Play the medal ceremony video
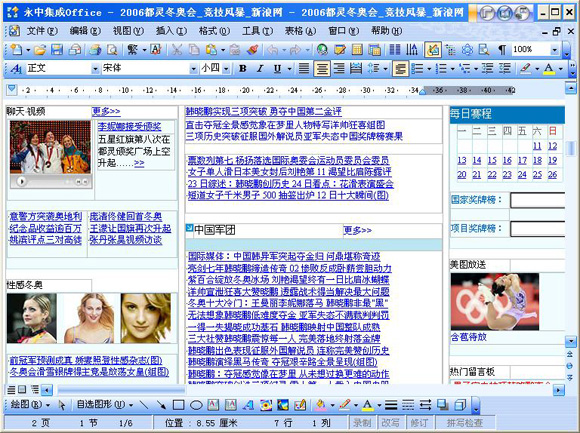Image resolution: width=580 pixels, height=433 pixels. tap(21, 182)
